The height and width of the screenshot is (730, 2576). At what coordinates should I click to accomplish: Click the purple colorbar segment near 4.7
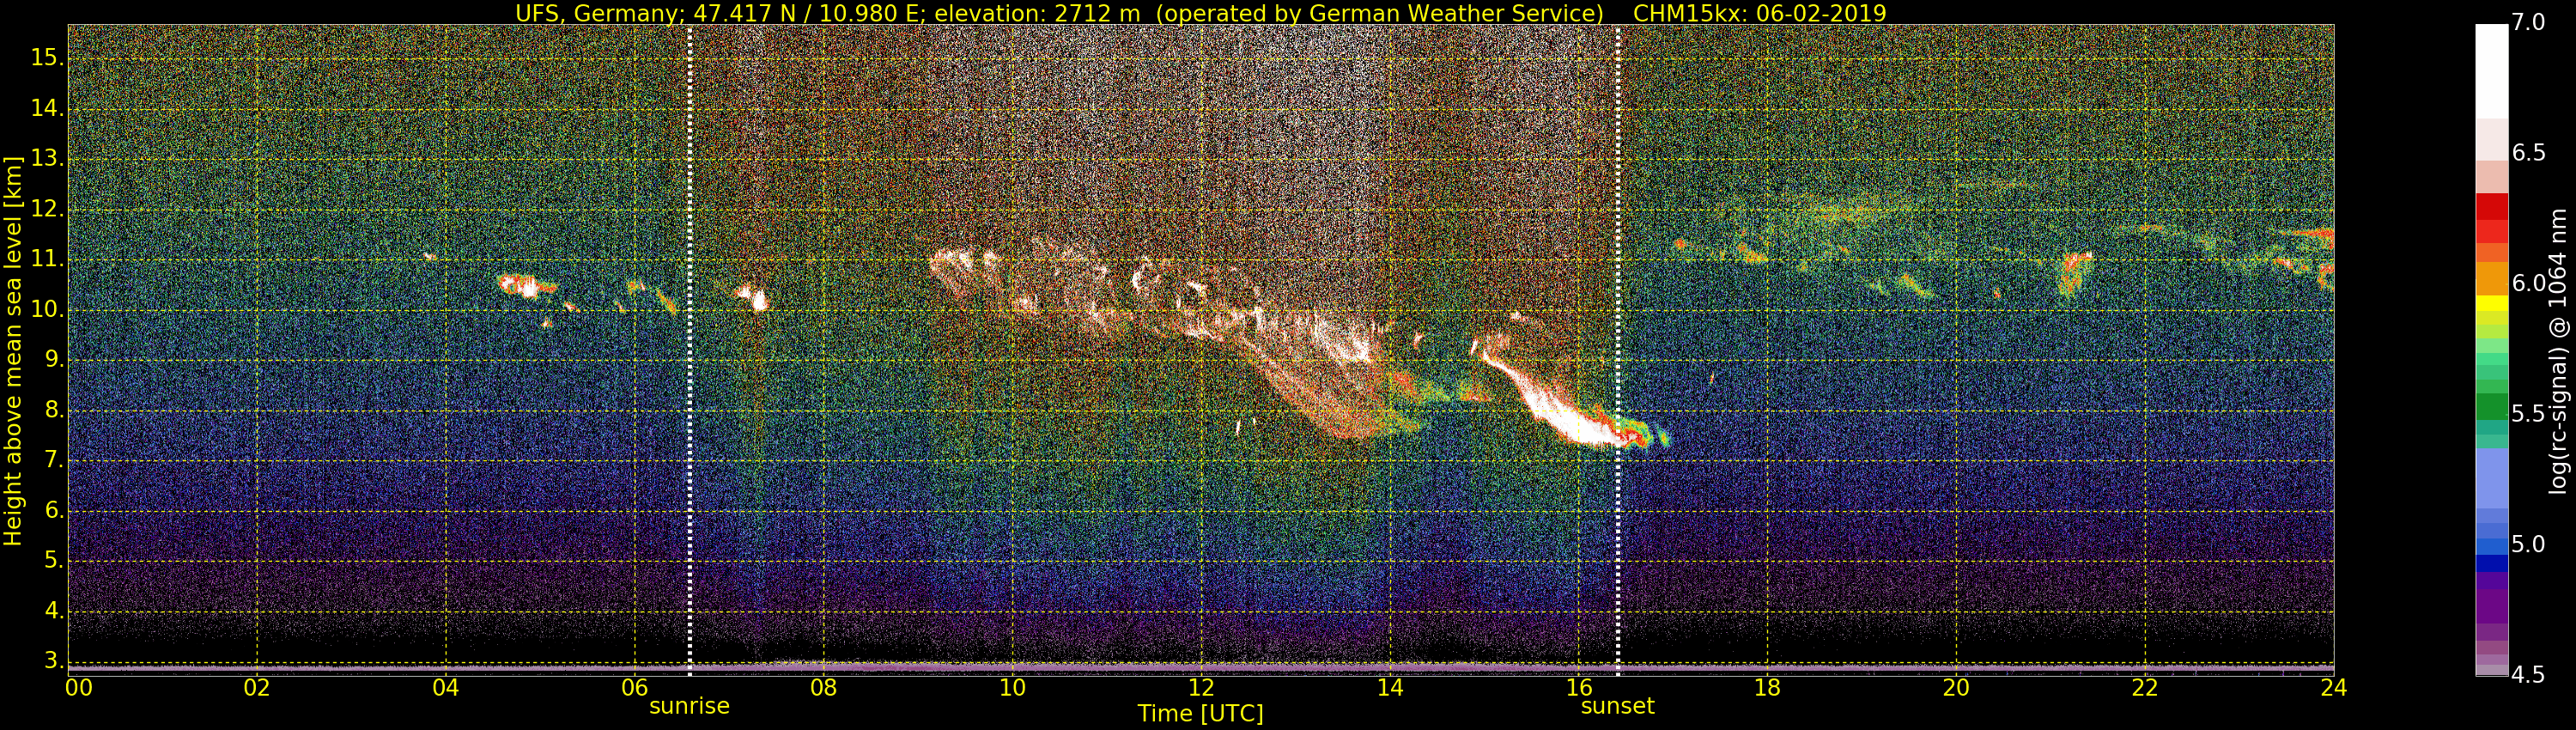(2491, 608)
